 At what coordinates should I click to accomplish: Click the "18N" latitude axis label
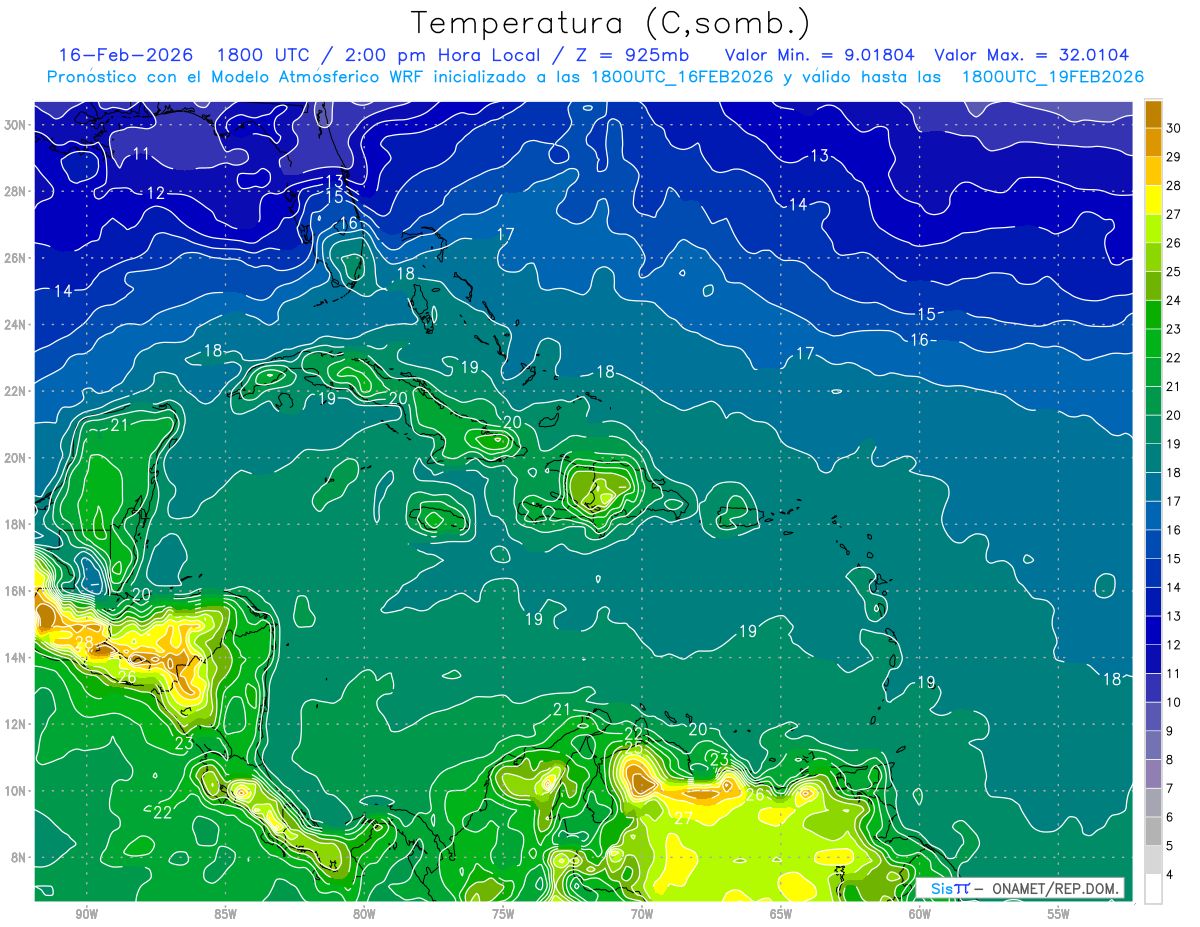click(x=16, y=524)
